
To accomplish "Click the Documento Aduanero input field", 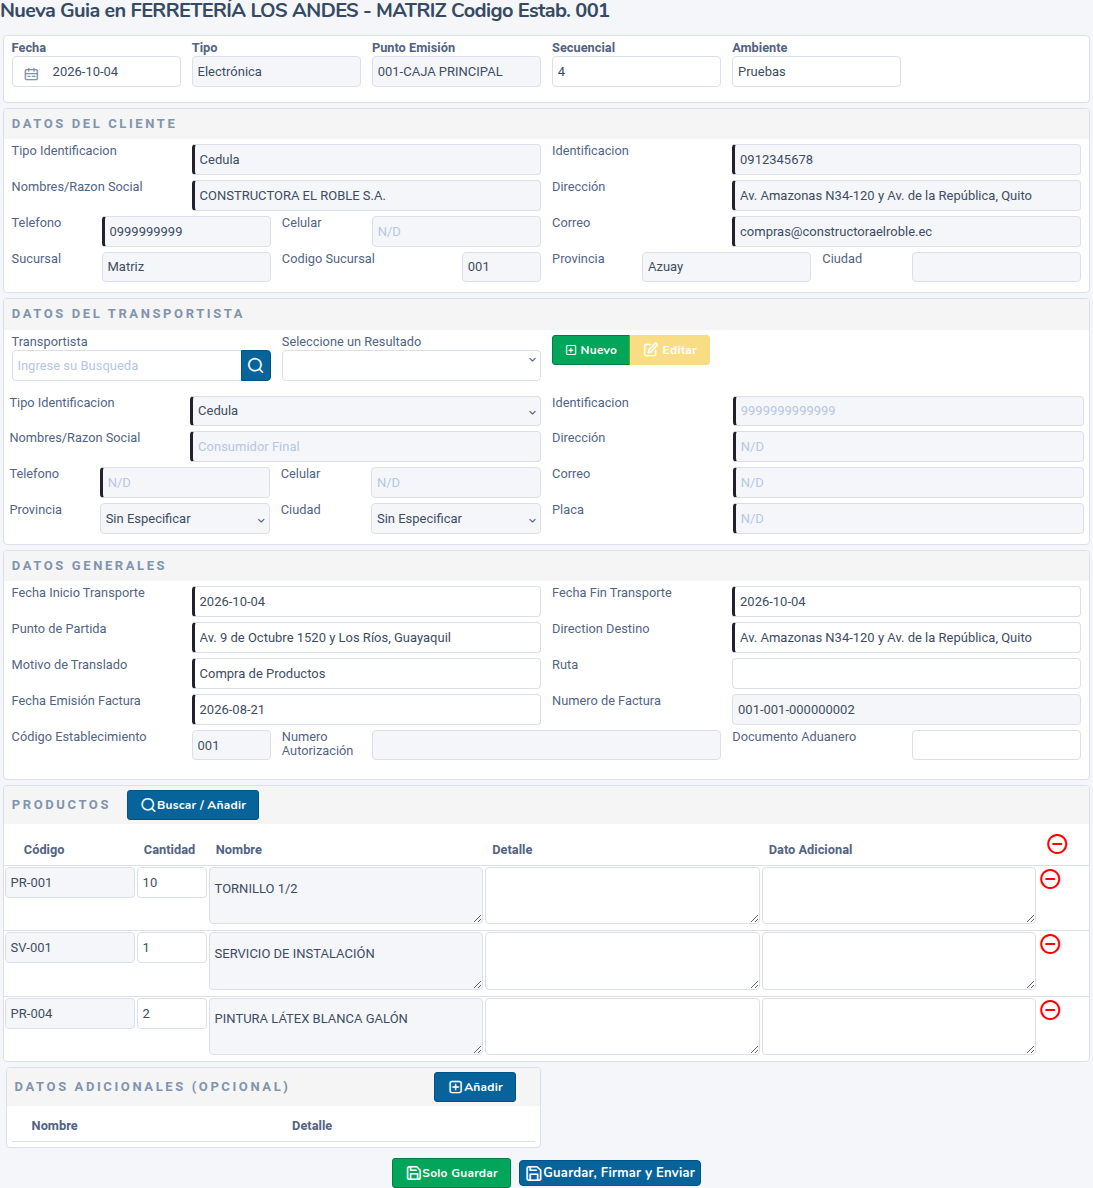I will click(996, 745).
